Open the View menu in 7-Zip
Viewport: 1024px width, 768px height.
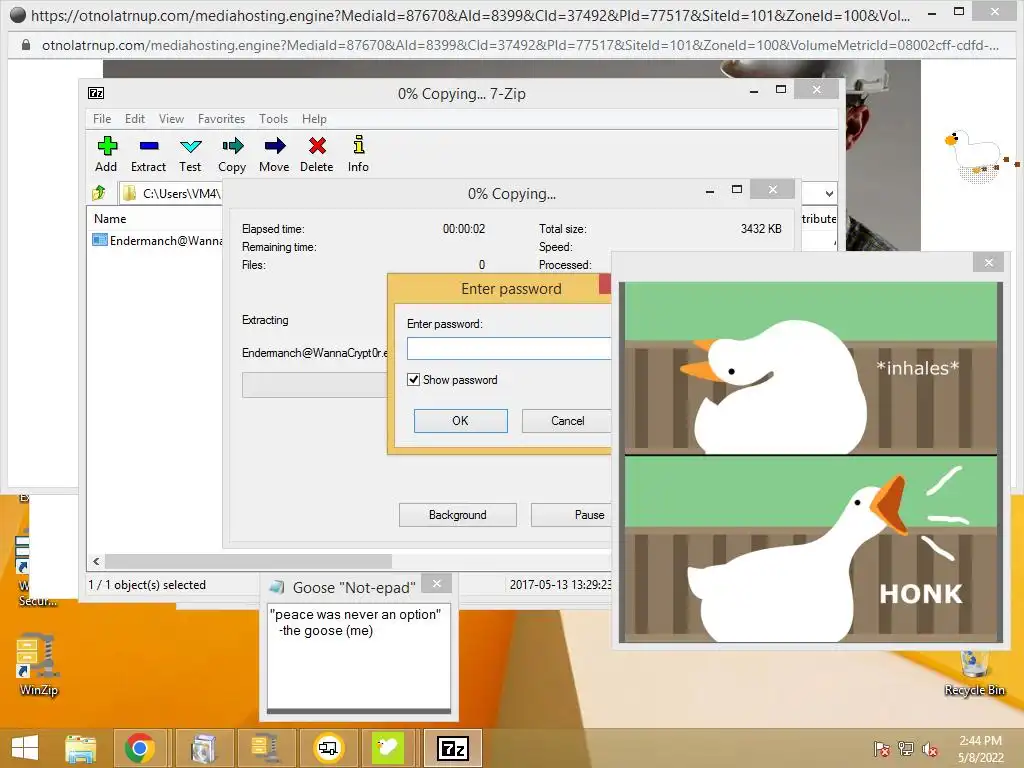pos(171,119)
